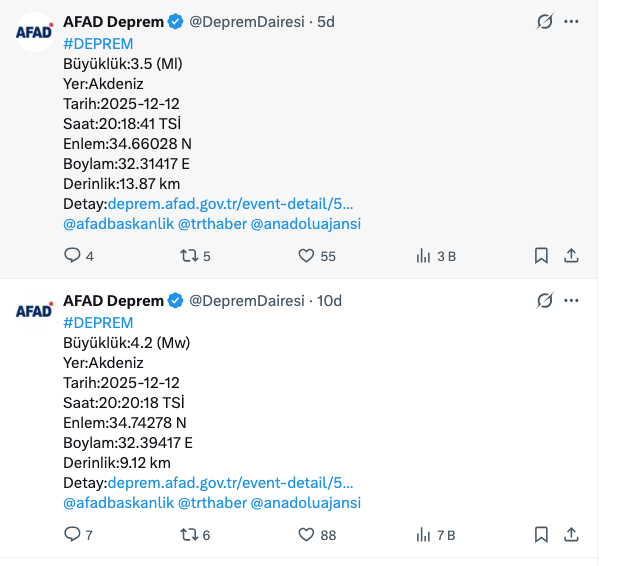Open more options menu on second tweet

click(x=571, y=301)
